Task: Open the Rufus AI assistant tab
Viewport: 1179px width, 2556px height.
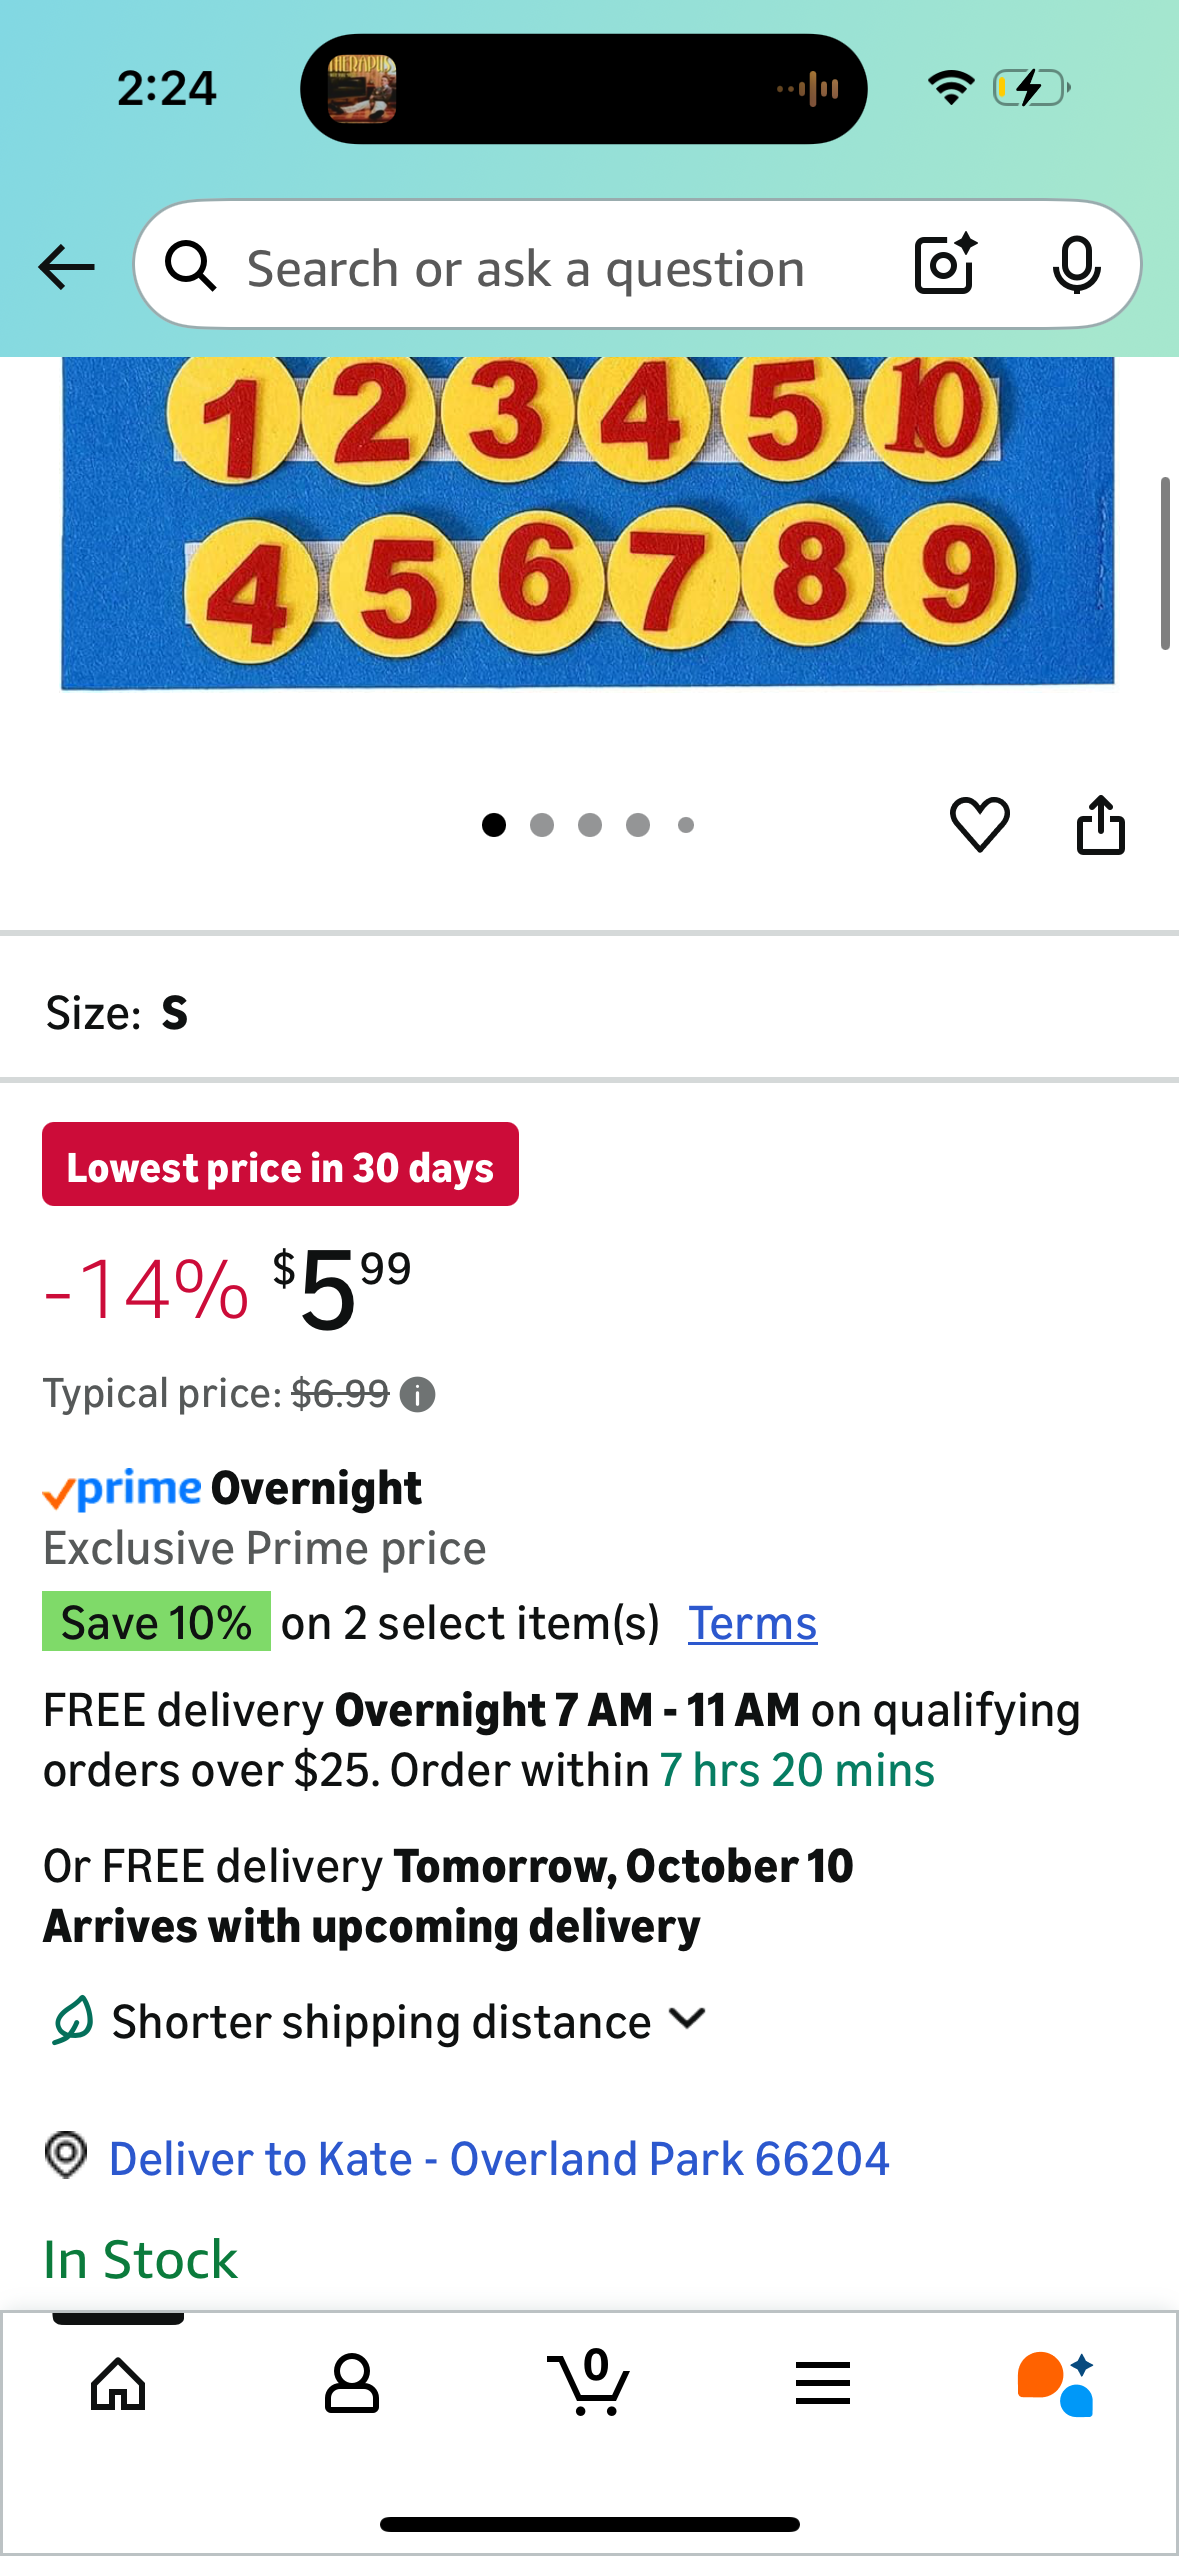Action: coord(1056,2384)
